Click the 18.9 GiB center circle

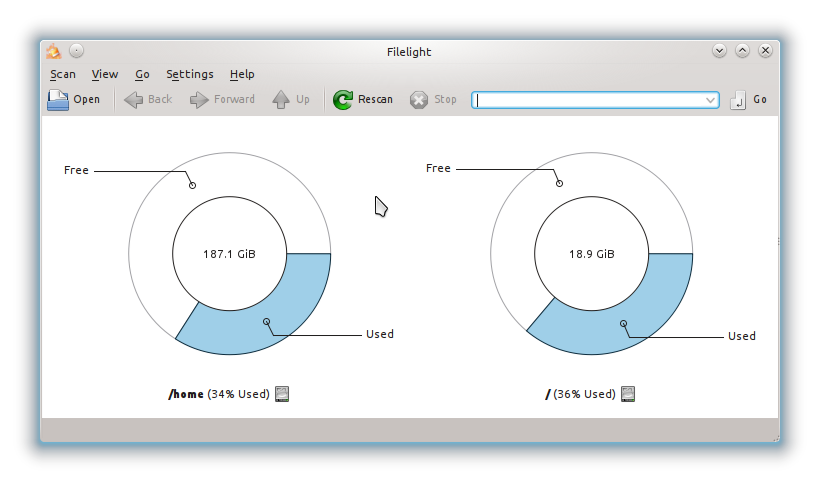(x=591, y=254)
